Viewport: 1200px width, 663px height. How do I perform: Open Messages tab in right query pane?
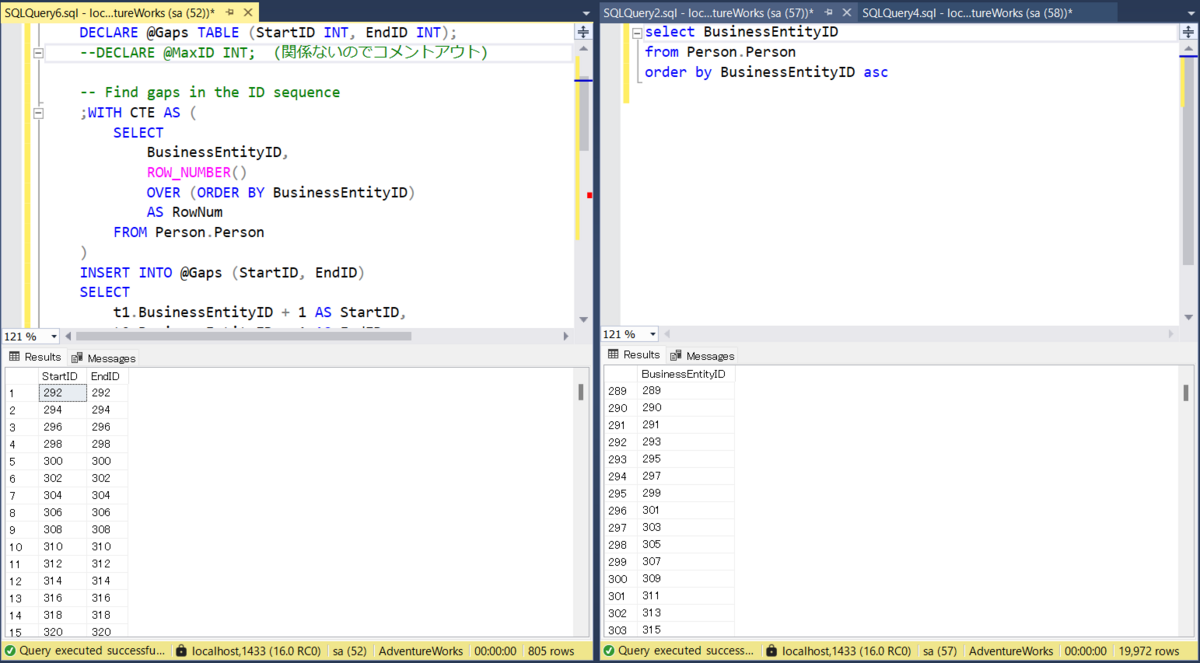[x=702, y=355]
